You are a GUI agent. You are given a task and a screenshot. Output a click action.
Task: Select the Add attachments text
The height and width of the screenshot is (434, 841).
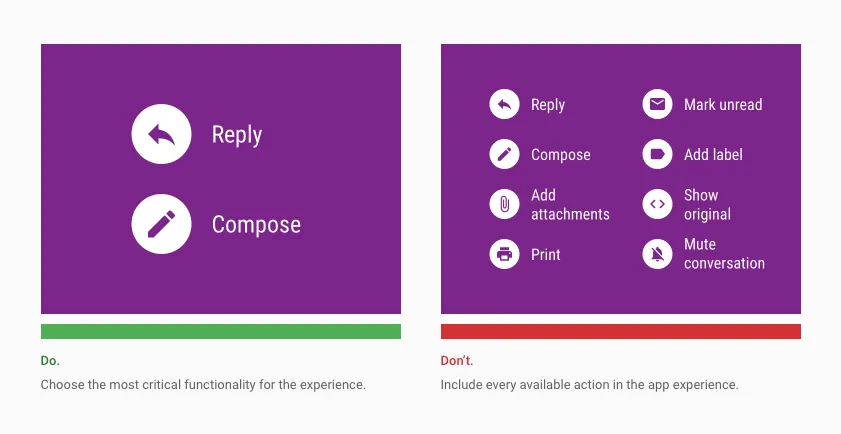coord(570,205)
